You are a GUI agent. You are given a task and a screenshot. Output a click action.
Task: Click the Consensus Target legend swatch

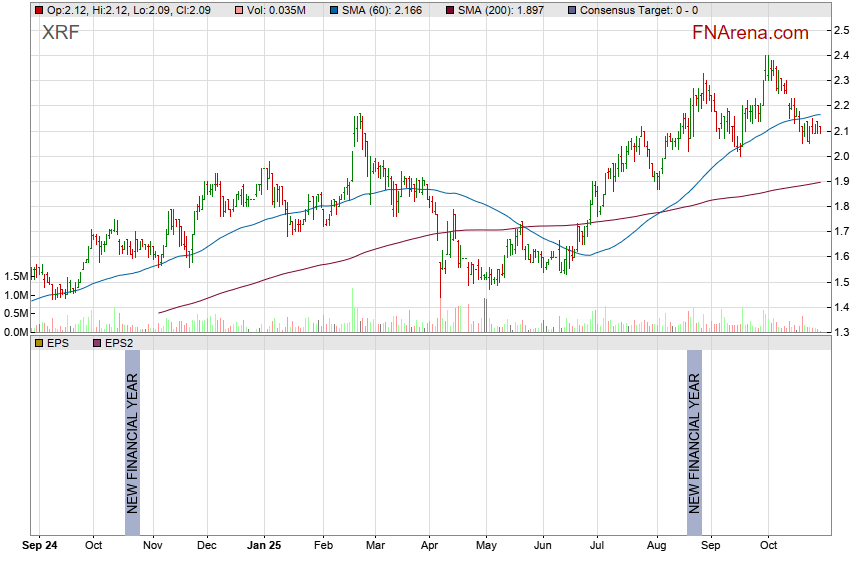pyautogui.click(x=571, y=10)
